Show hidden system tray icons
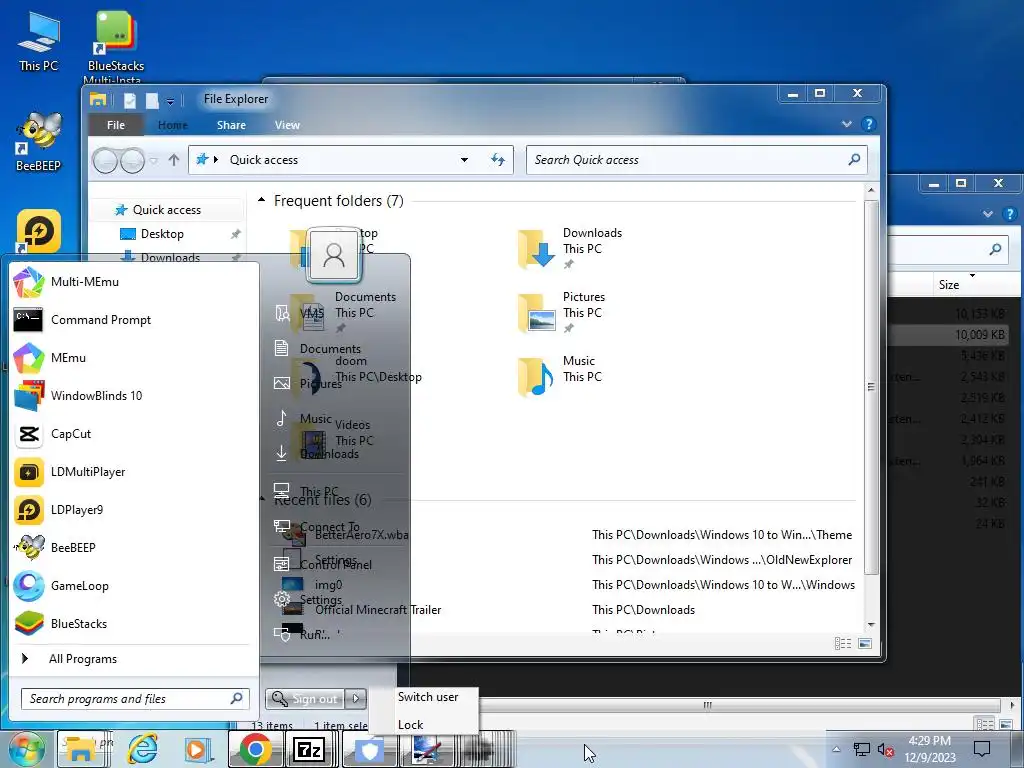Viewport: 1024px width, 768px height. [836, 749]
